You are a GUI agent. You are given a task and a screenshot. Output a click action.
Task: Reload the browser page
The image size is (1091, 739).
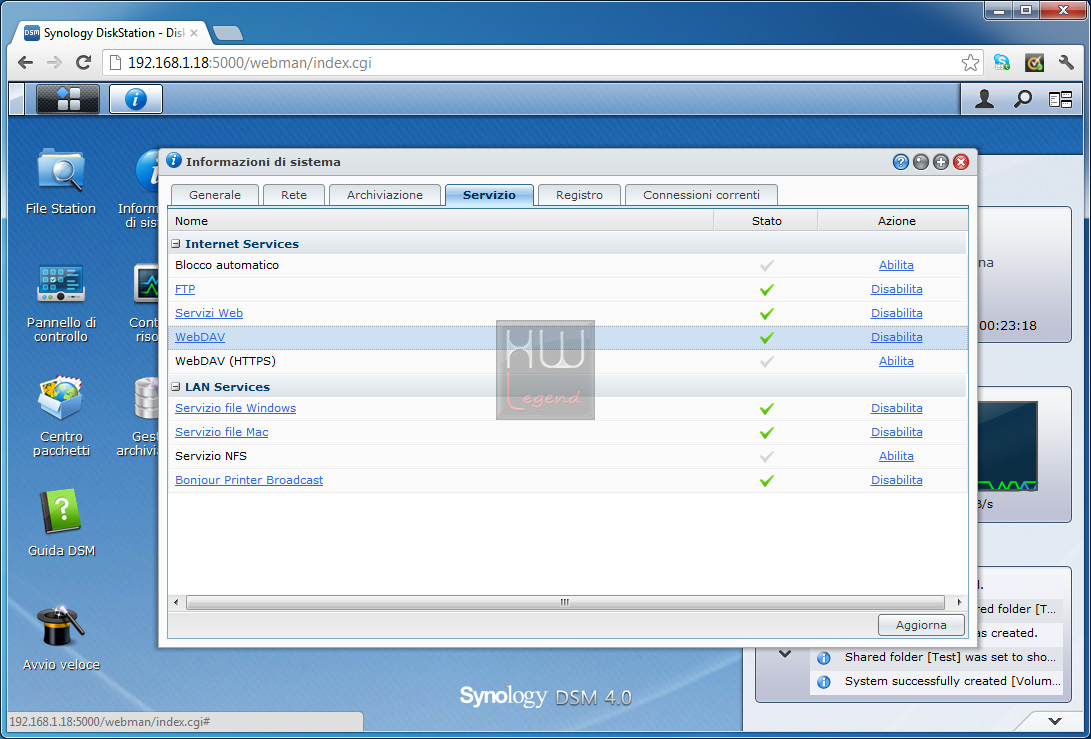[x=83, y=63]
